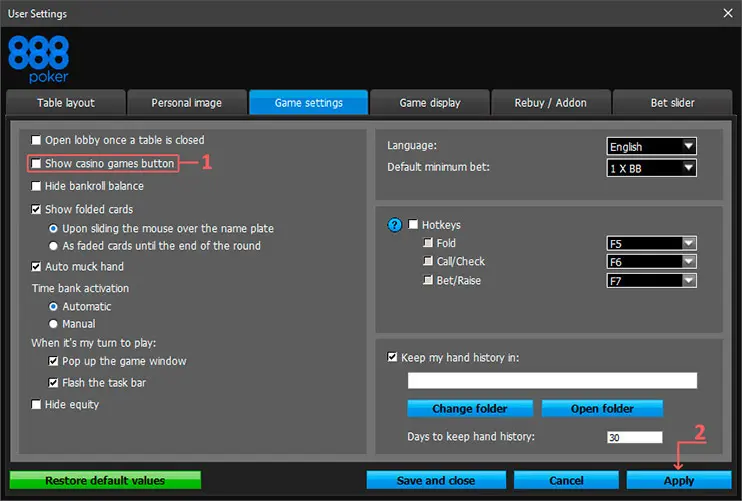The height and width of the screenshot is (501, 742).
Task: Click the hotkeys help question mark icon
Action: 394,225
